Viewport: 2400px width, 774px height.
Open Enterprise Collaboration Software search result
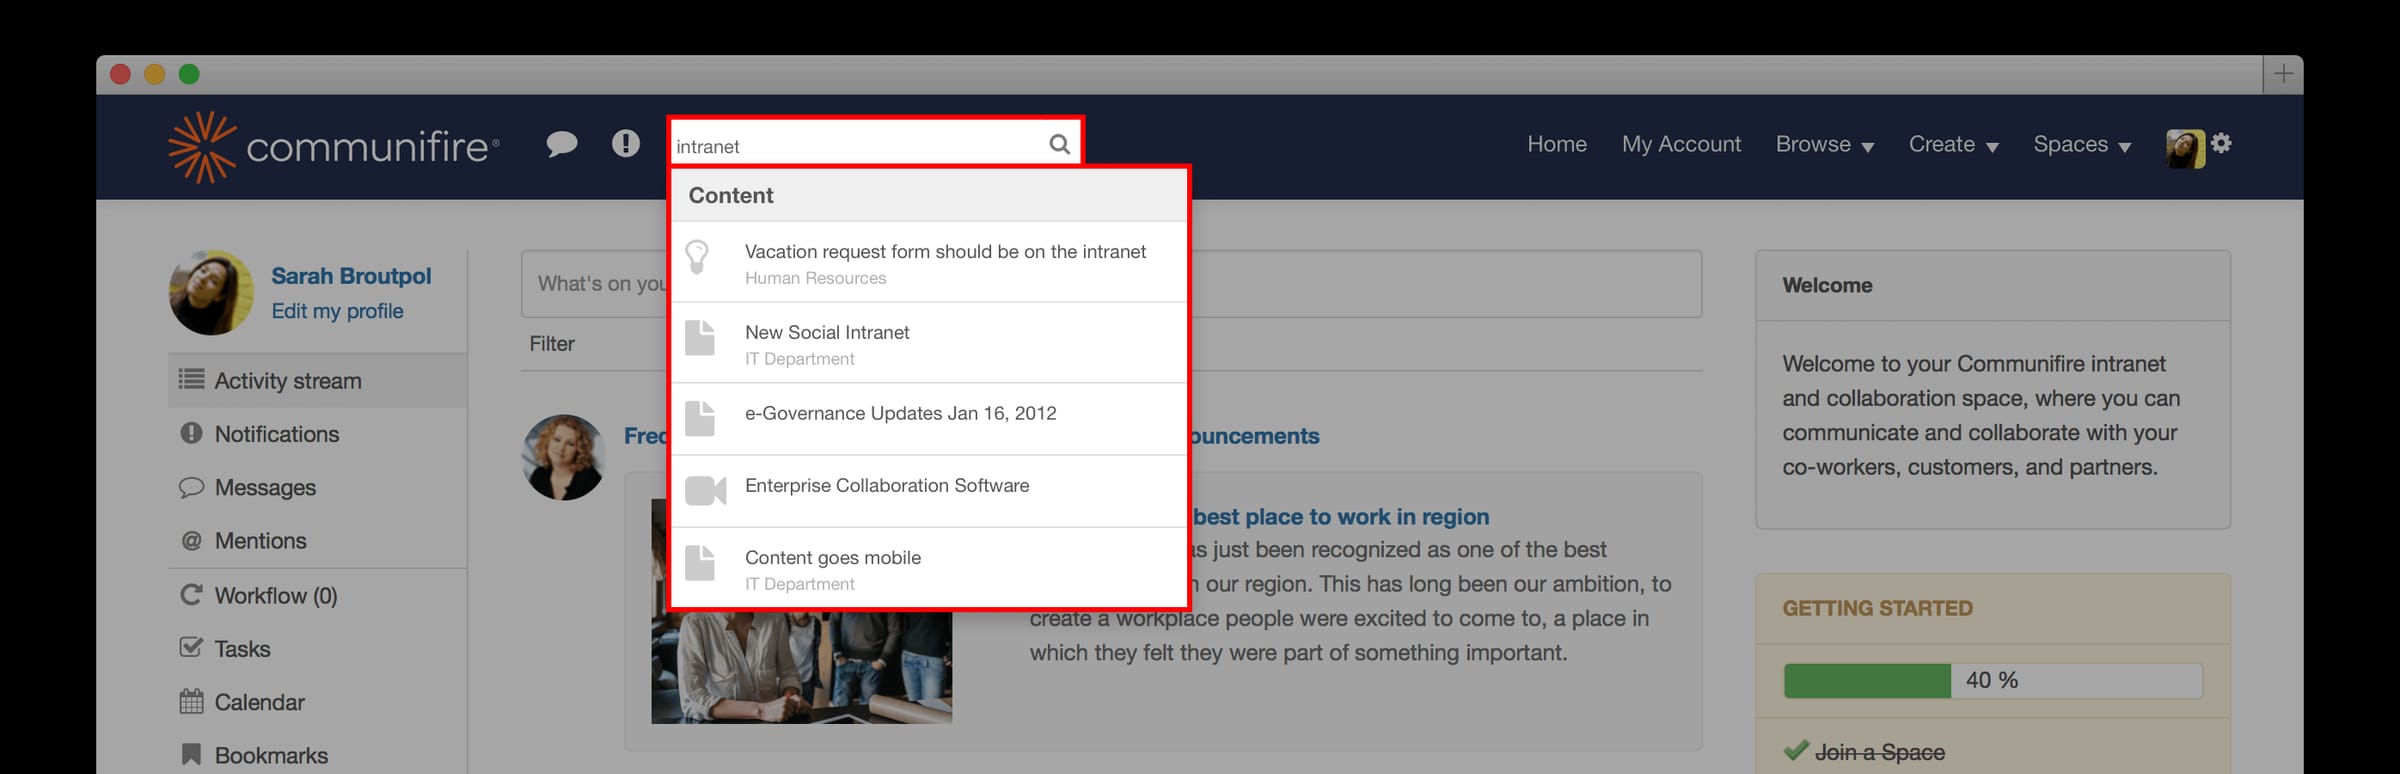928,491
